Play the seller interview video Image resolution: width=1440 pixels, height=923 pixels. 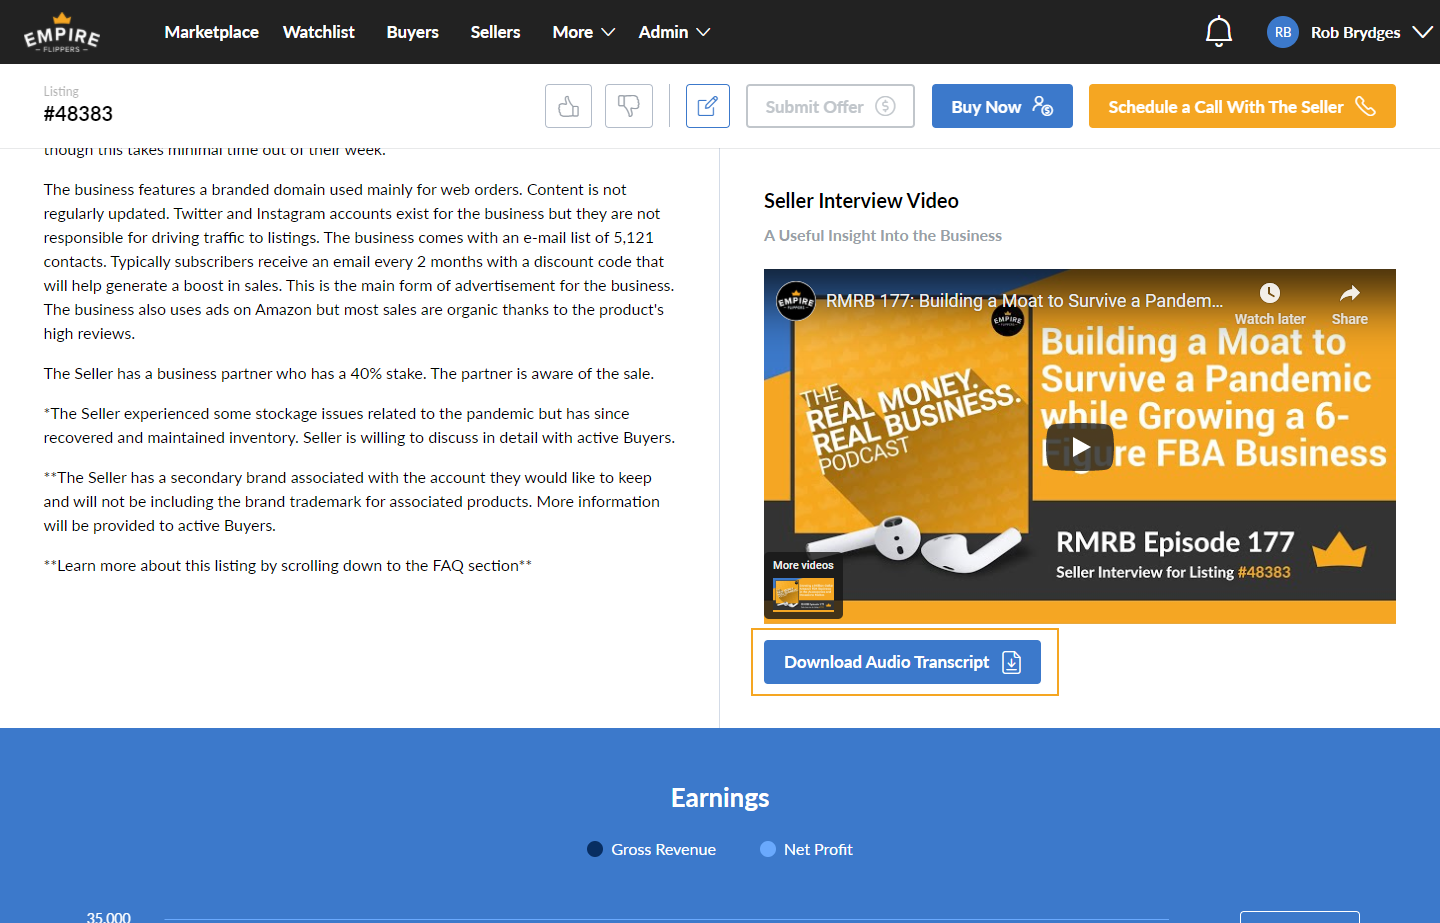pos(1080,446)
